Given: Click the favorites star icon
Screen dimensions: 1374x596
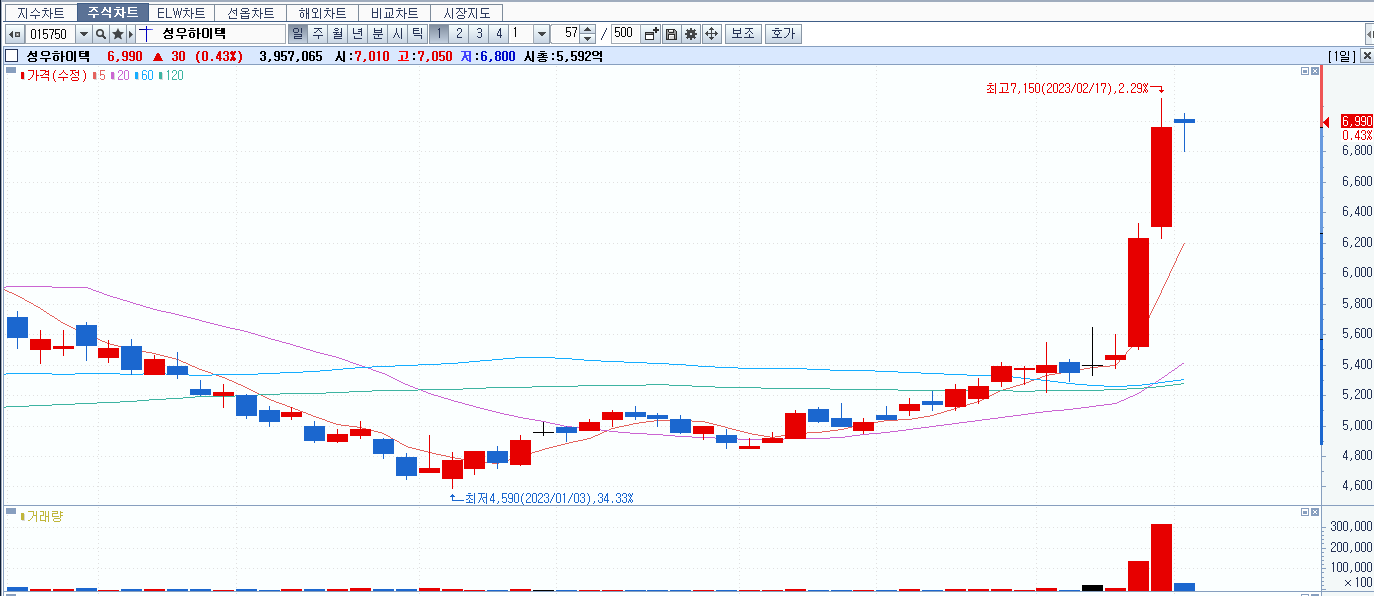Looking at the screenshot, I should (x=118, y=34).
